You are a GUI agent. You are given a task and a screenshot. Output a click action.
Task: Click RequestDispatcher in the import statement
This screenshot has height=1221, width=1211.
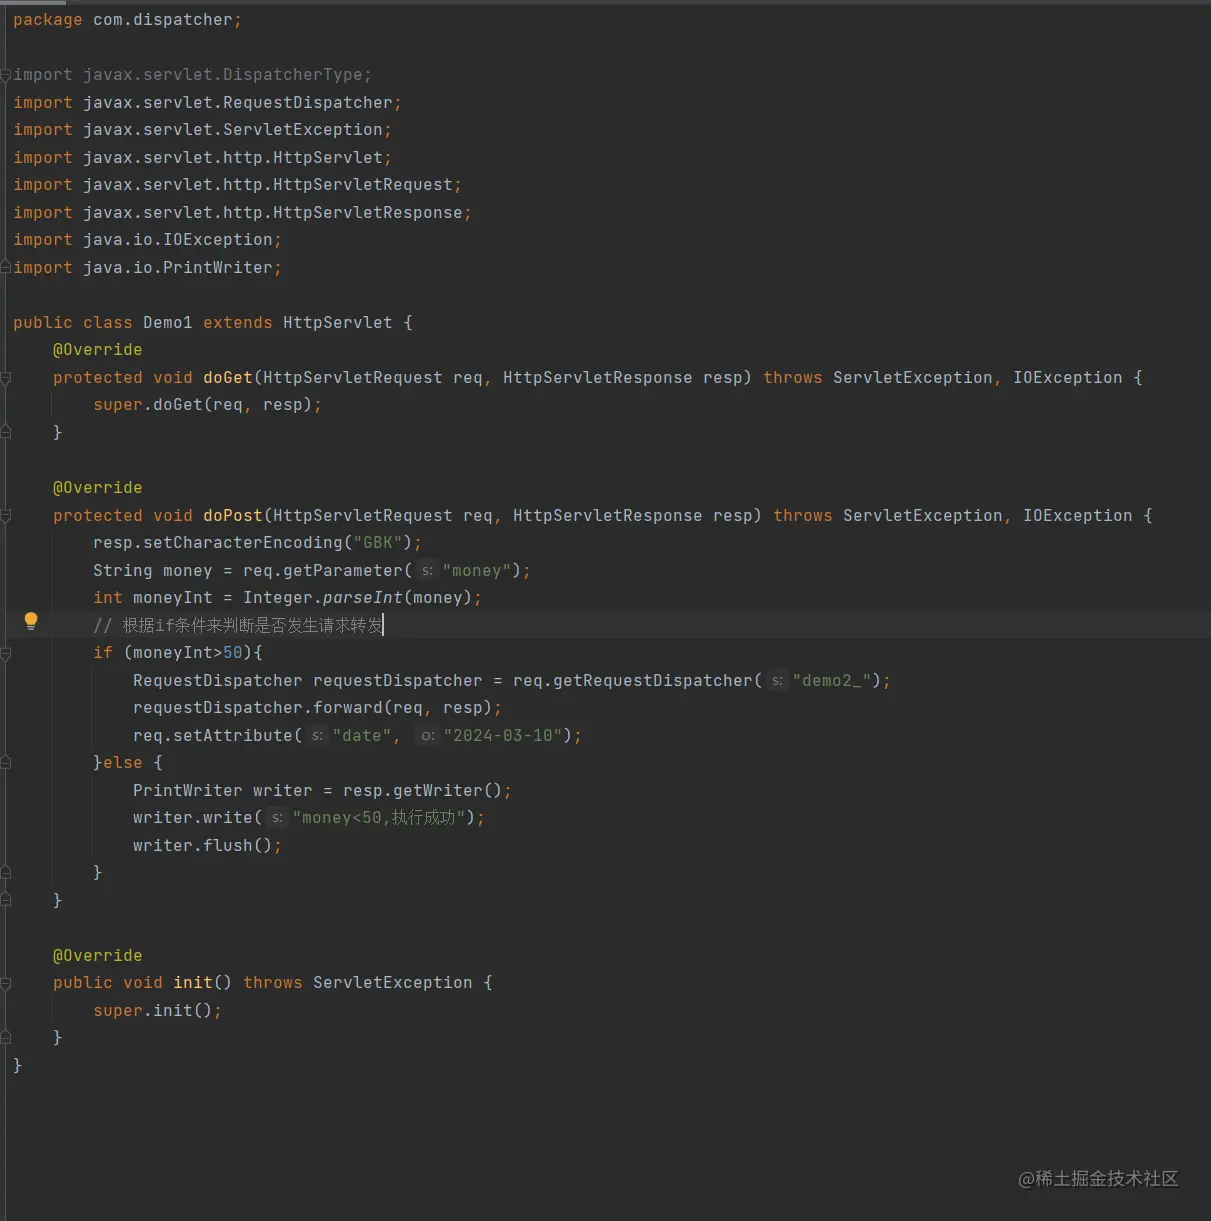308,103
